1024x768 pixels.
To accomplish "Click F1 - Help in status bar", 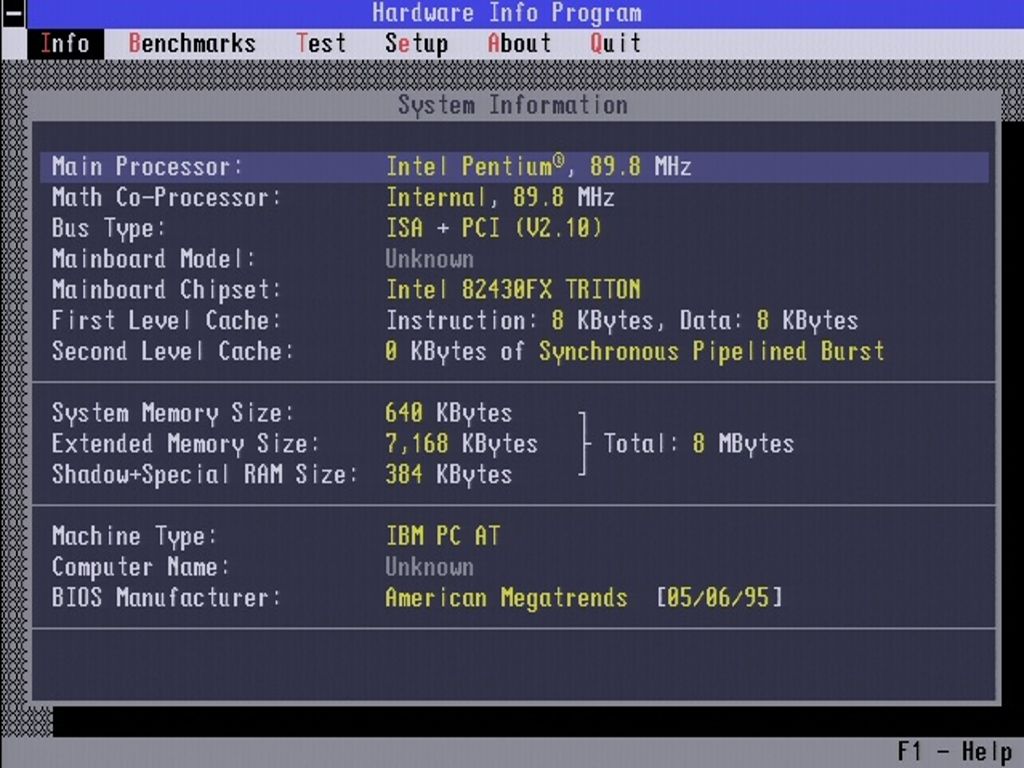I will click(x=954, y=752).
